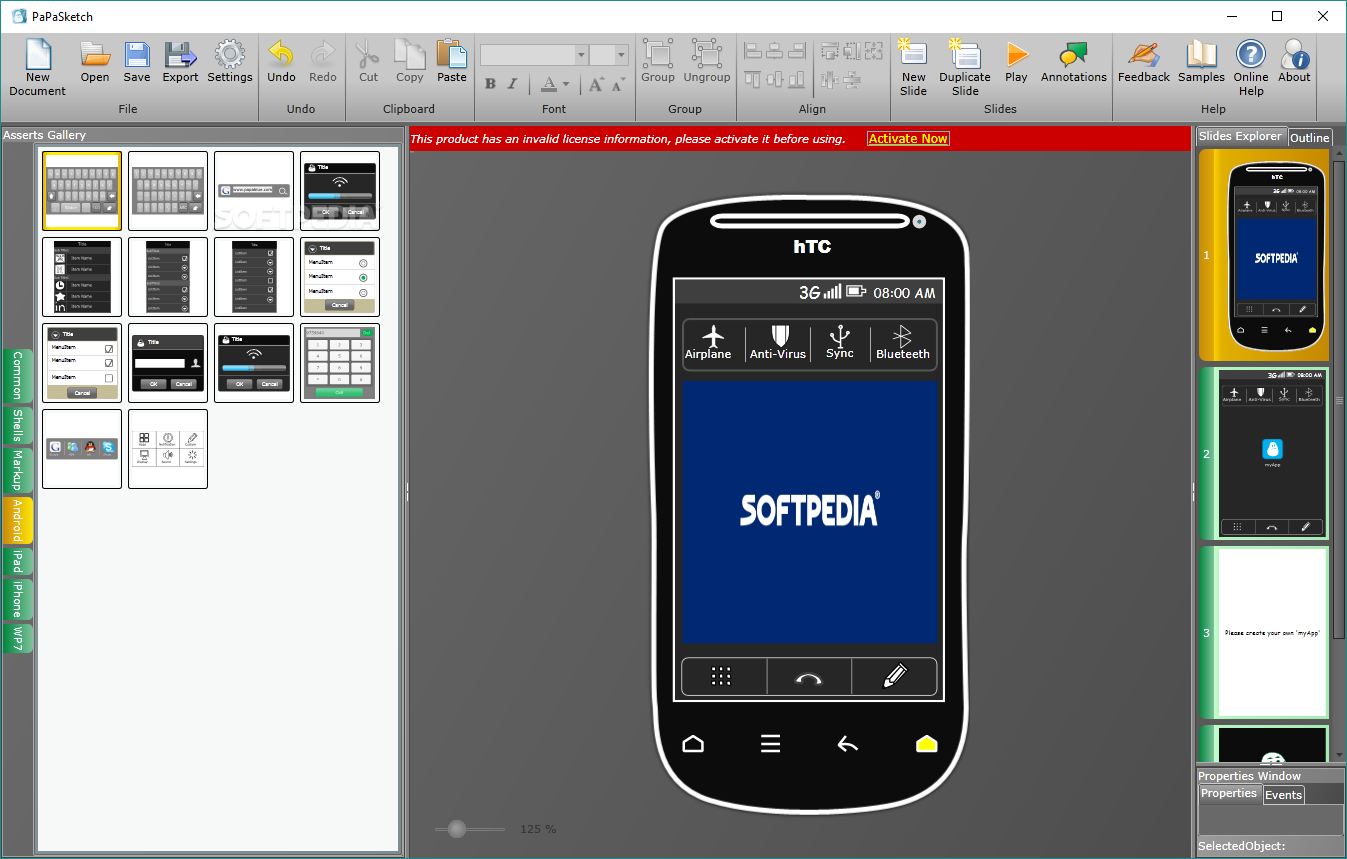Align selected objects to left edges
The image size is (1347, 859).
click(753, 50)
